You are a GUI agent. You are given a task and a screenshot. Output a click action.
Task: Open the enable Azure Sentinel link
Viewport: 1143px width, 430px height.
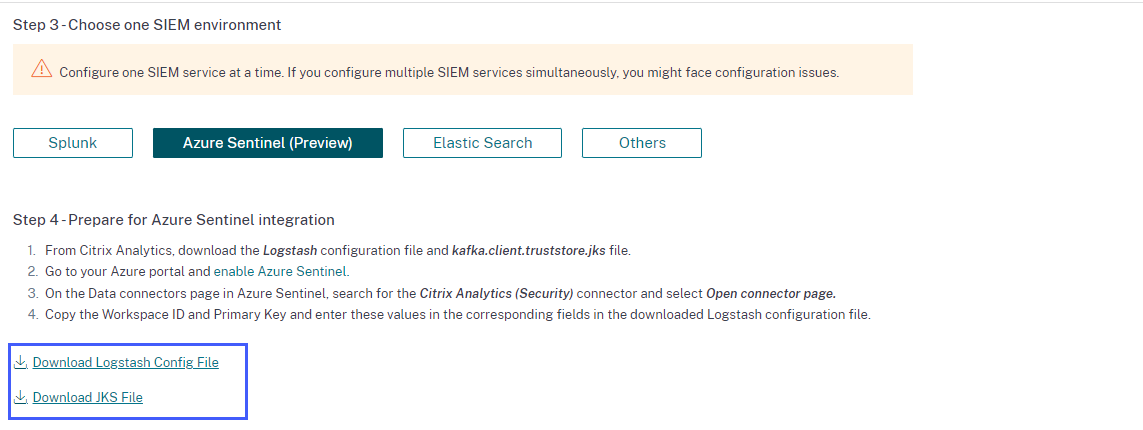(x=281, y=271)
